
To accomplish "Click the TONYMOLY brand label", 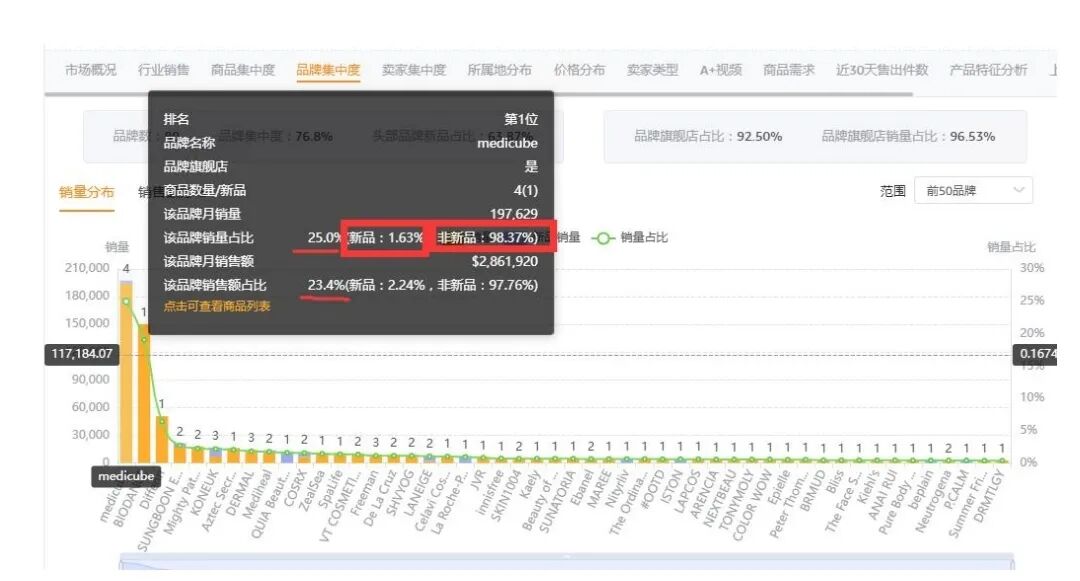I will pyautogui.click(x=736, y=498).
